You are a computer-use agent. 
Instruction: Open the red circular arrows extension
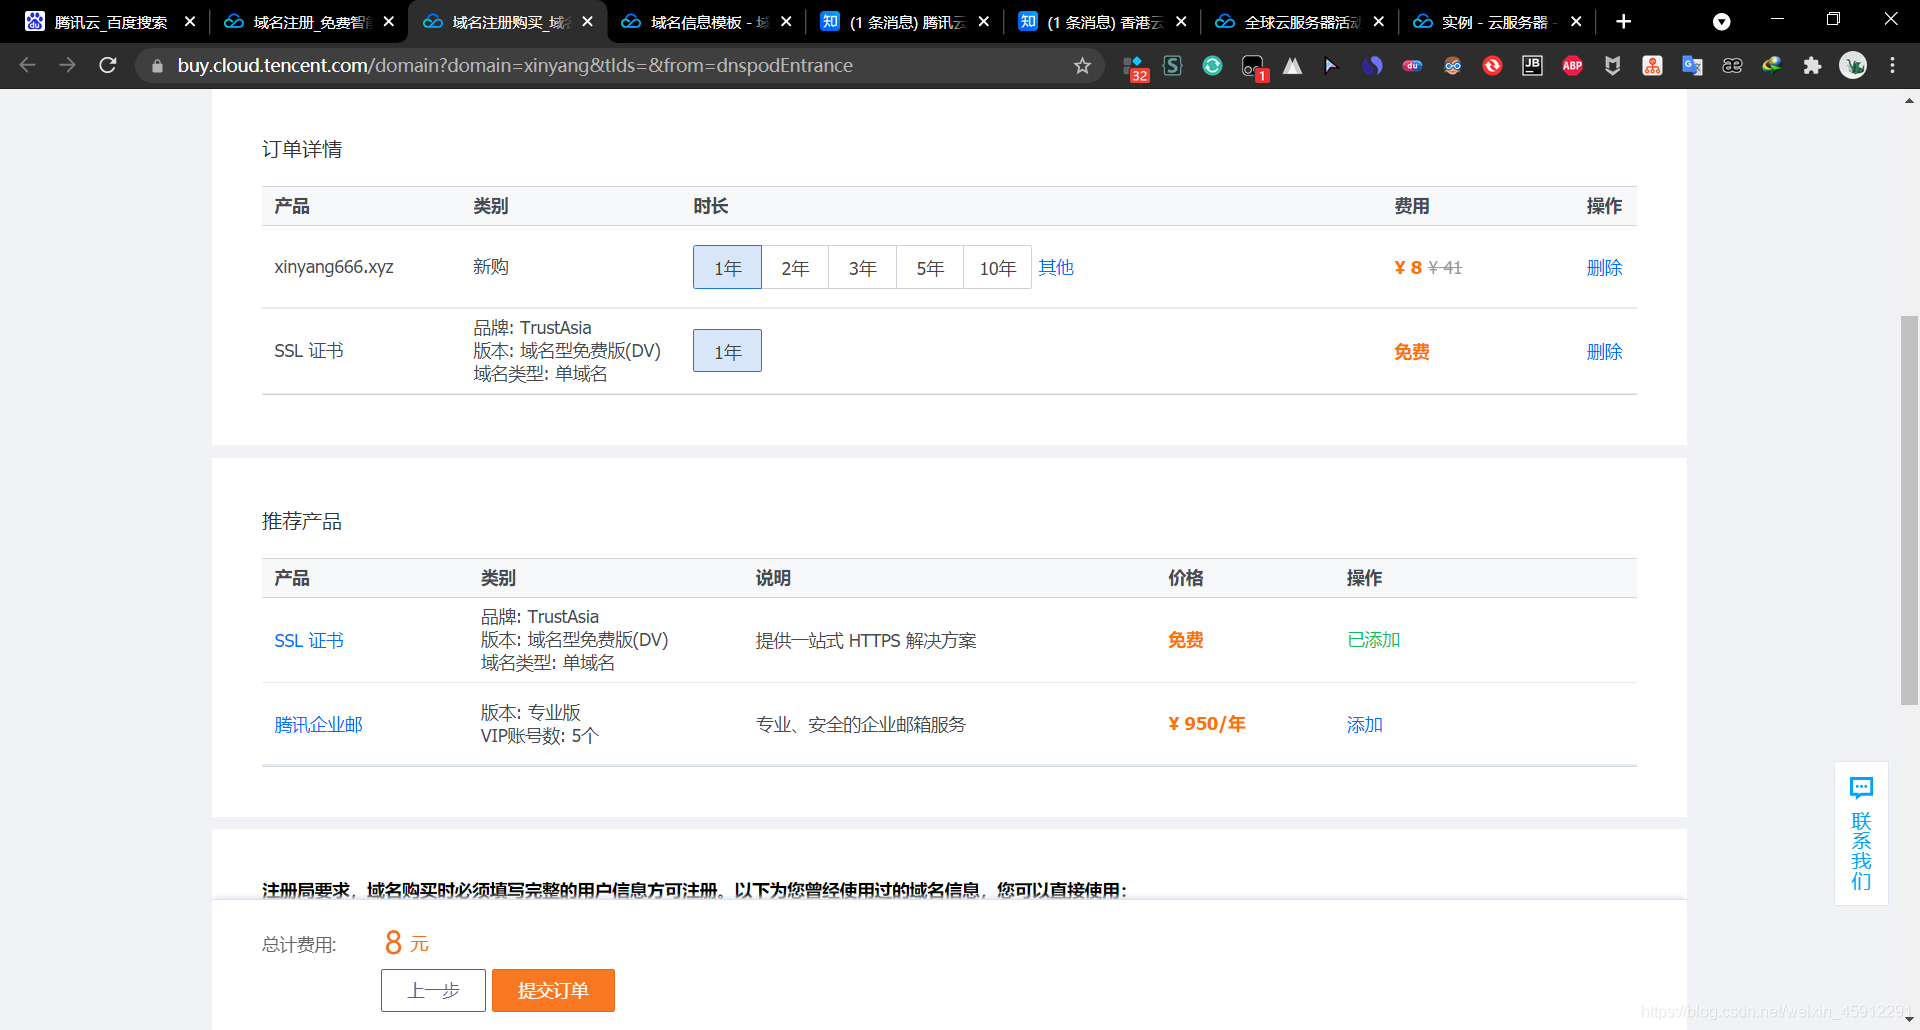1492,66
